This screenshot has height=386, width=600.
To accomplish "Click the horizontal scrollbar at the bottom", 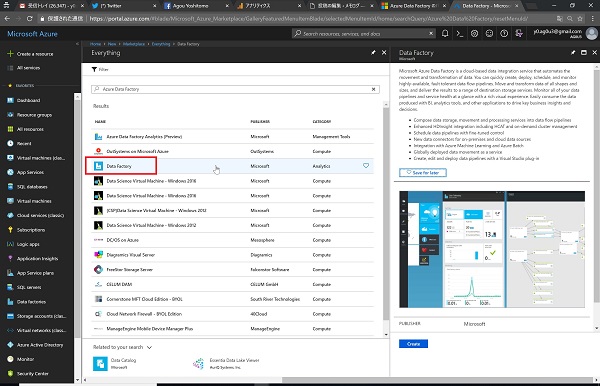I will pos(437,380).
